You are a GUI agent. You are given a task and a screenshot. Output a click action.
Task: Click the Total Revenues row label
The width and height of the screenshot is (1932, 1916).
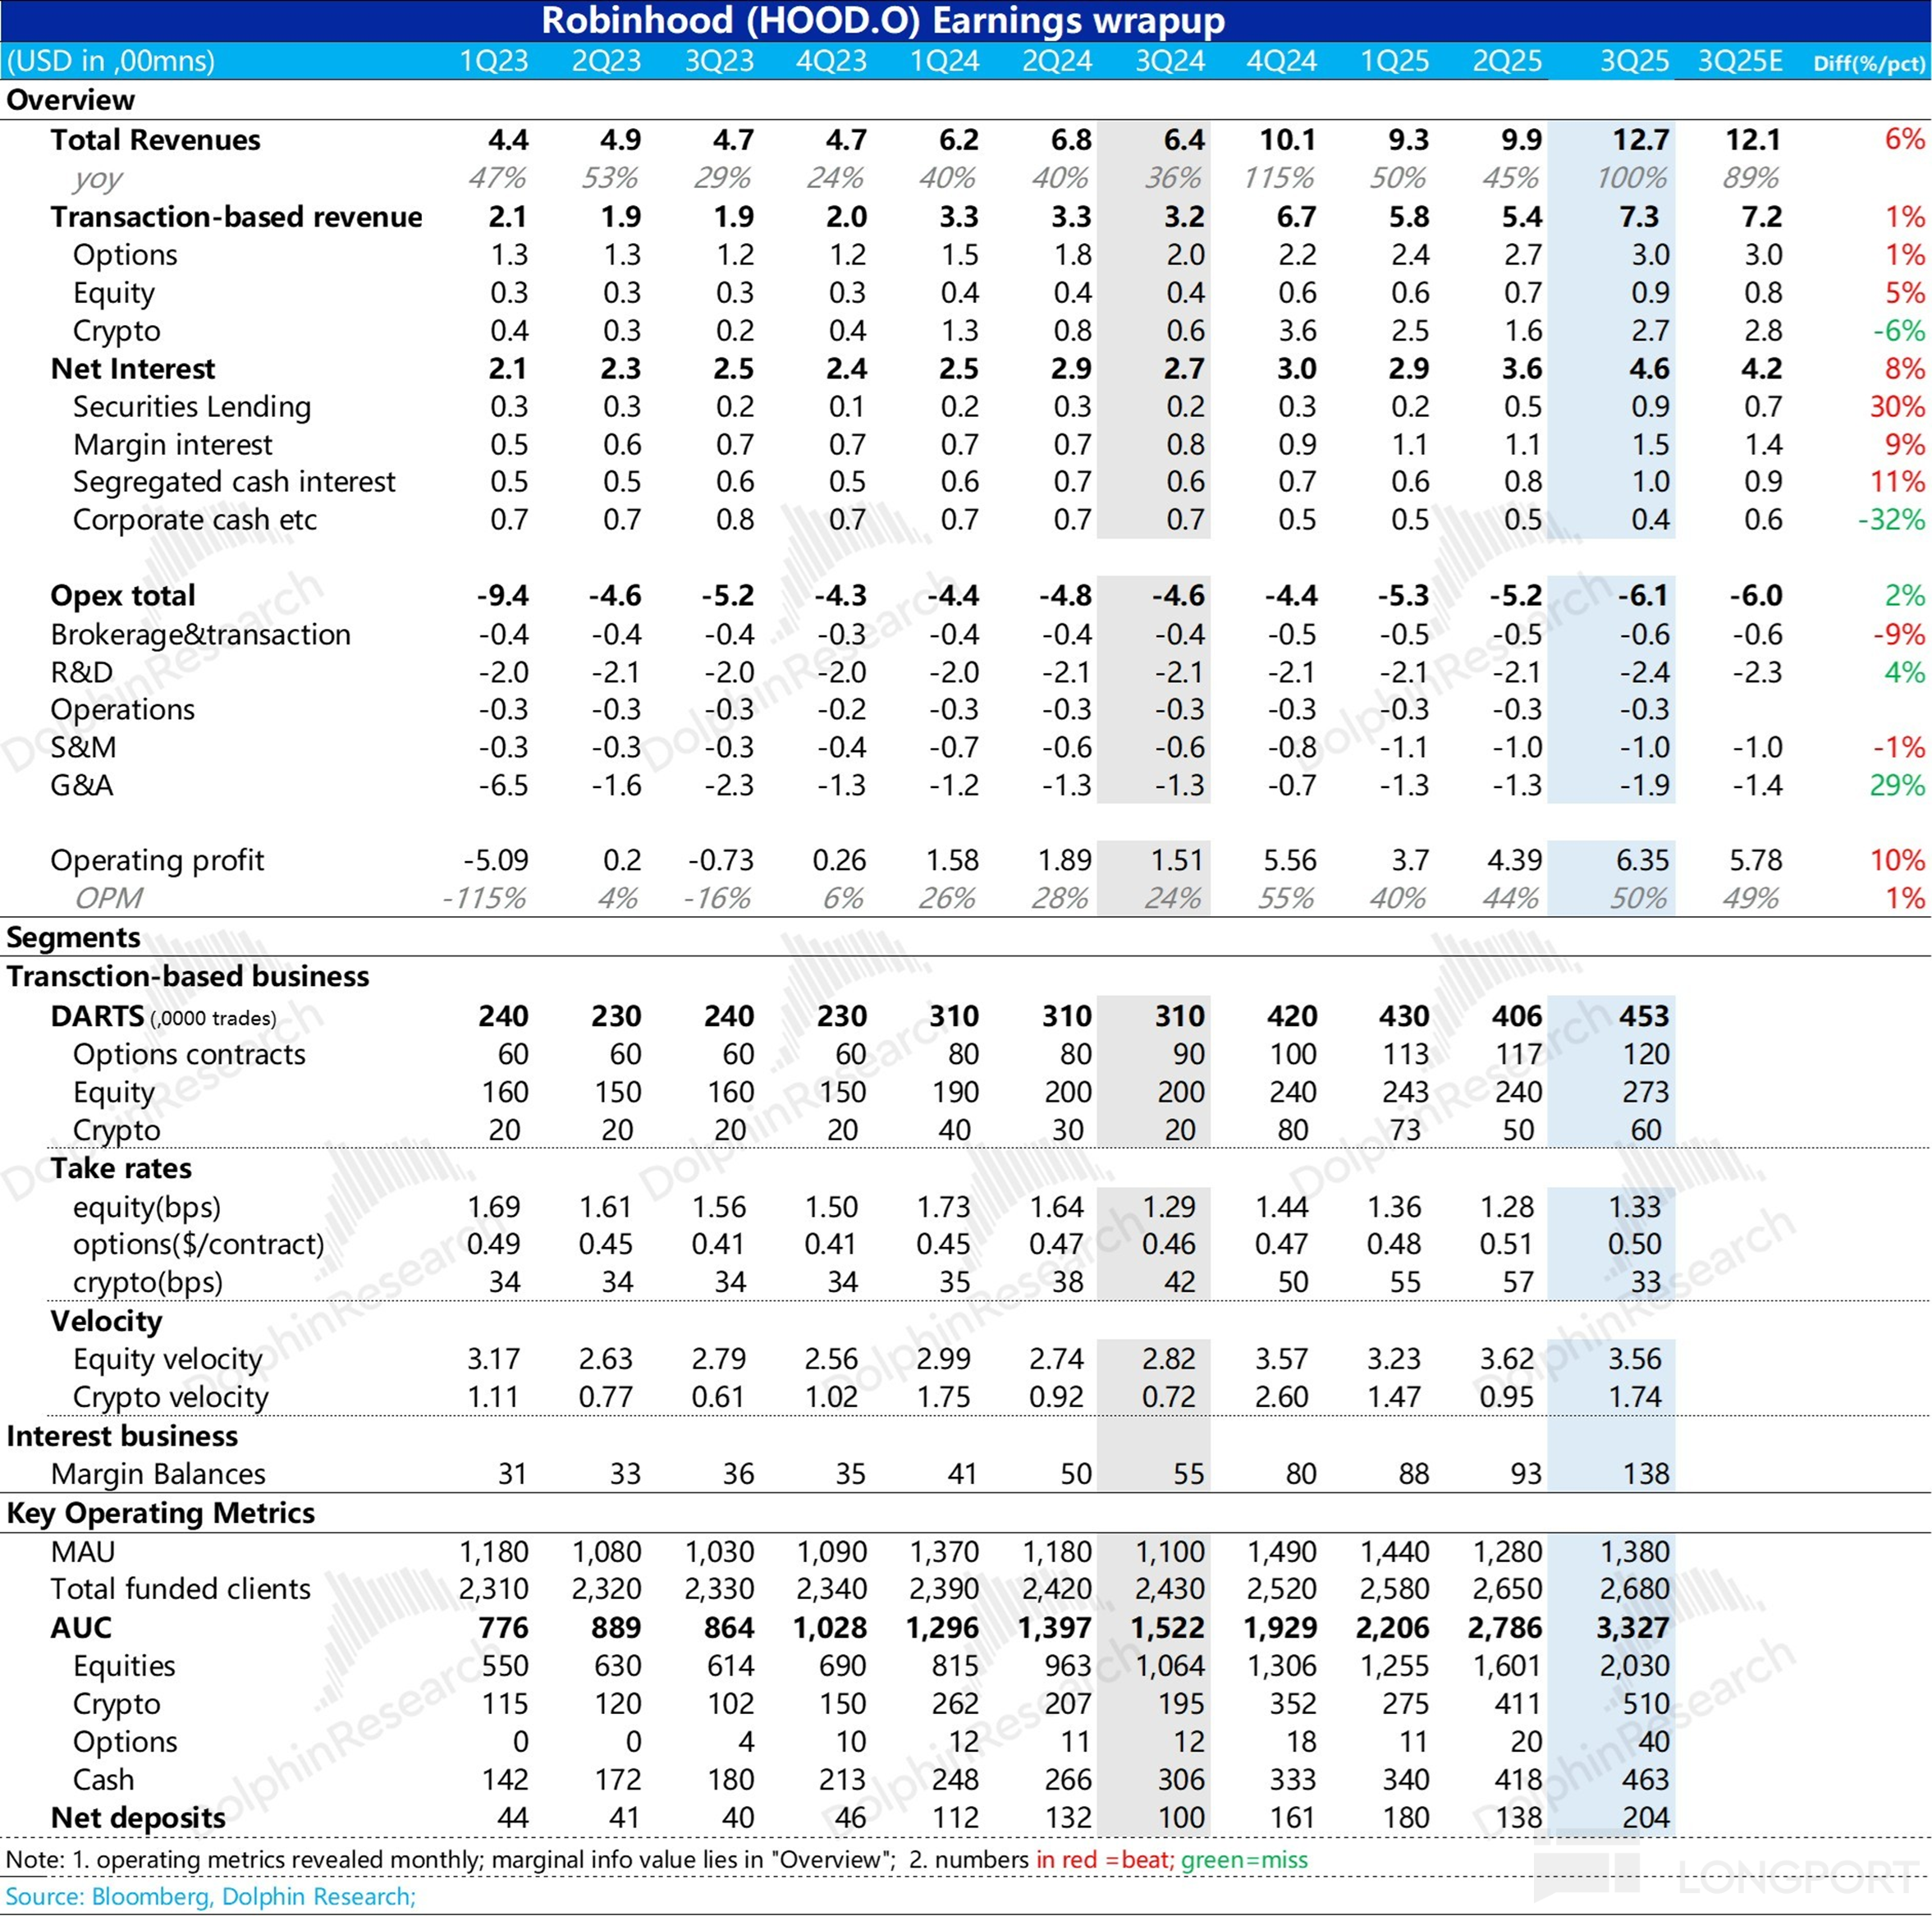tap(155, 140)
